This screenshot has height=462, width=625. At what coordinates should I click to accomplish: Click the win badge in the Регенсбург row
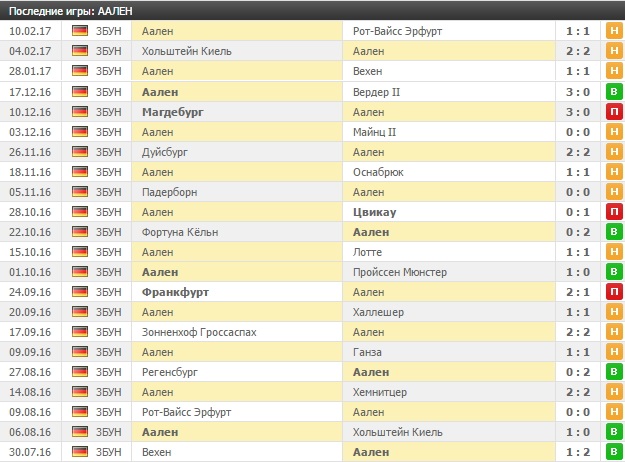tap(614, 372)
